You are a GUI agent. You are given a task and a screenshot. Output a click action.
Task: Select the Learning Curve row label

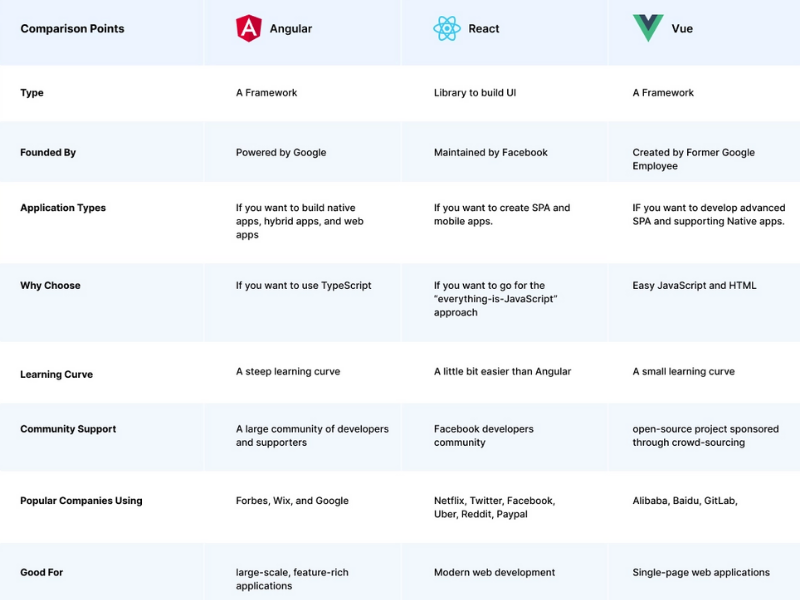56,375
